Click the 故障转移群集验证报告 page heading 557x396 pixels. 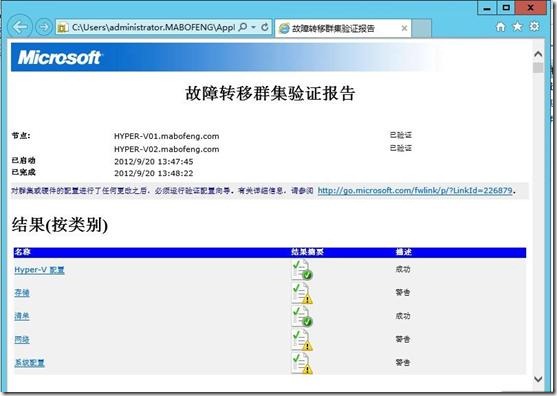[x=270, y=93]
